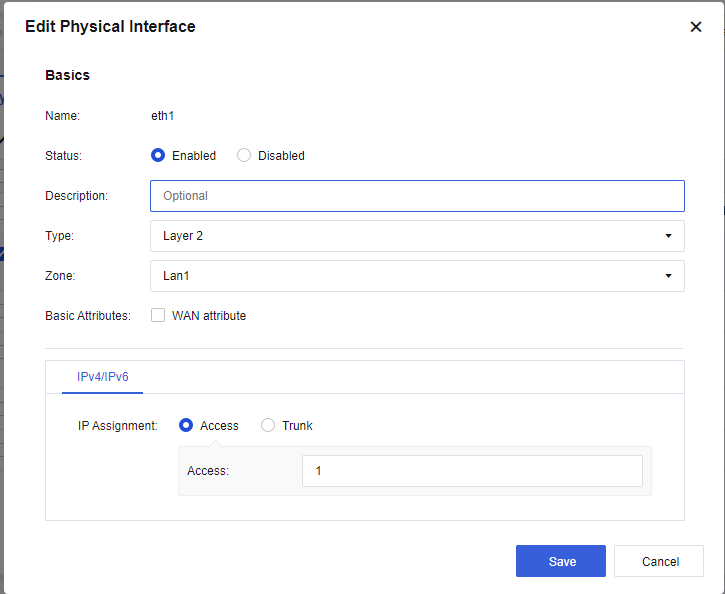Cancel editing the interface
The height and width of the screenshot is (594, 725).
point(659,561)
